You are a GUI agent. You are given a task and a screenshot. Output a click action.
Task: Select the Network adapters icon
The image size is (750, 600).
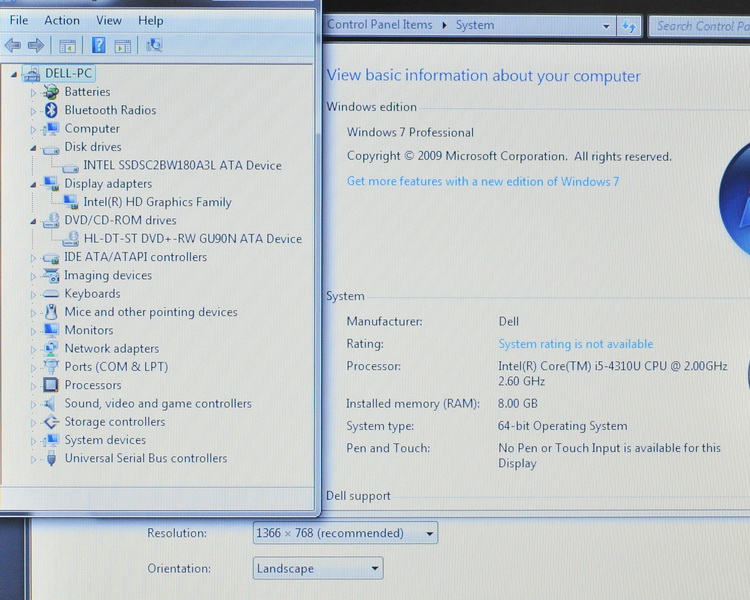coord(50,348)
